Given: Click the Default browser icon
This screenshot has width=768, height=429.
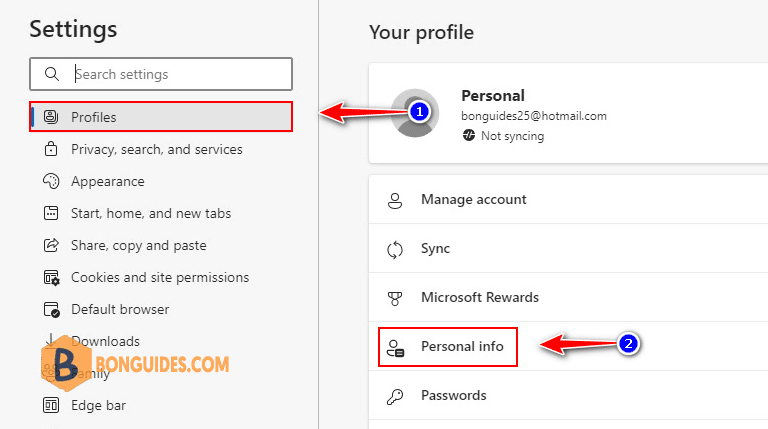Looking at the screenshot, I should pos(51,309).
